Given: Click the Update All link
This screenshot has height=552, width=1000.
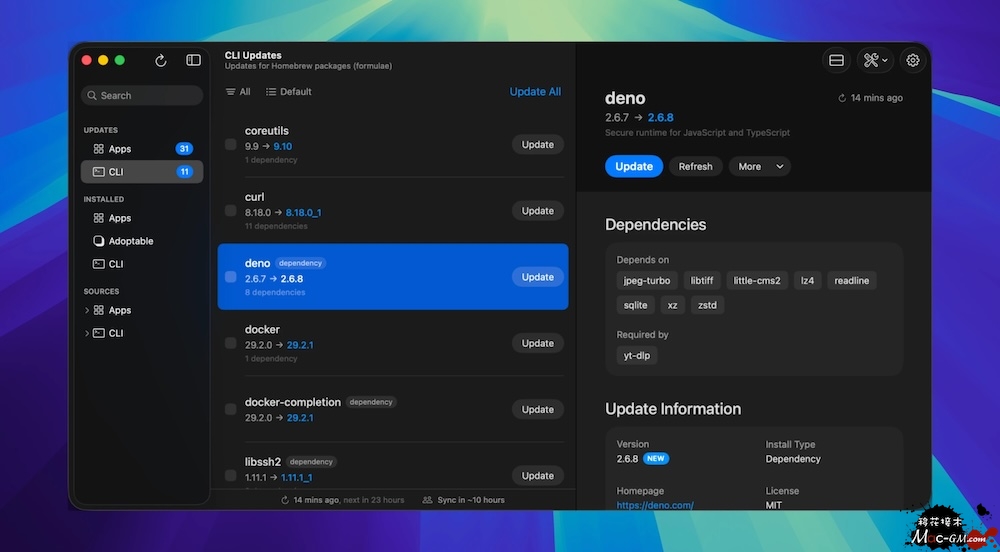Looking at the screenshot, I should tap(535, 92).
